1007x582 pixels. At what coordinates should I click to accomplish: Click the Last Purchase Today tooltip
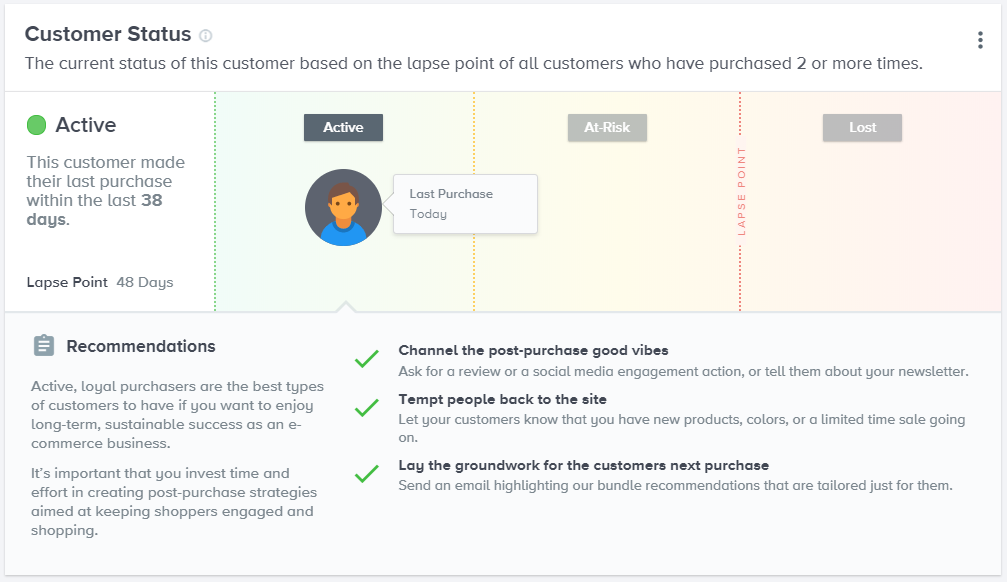pyautogui.click(x=466, y=204)
